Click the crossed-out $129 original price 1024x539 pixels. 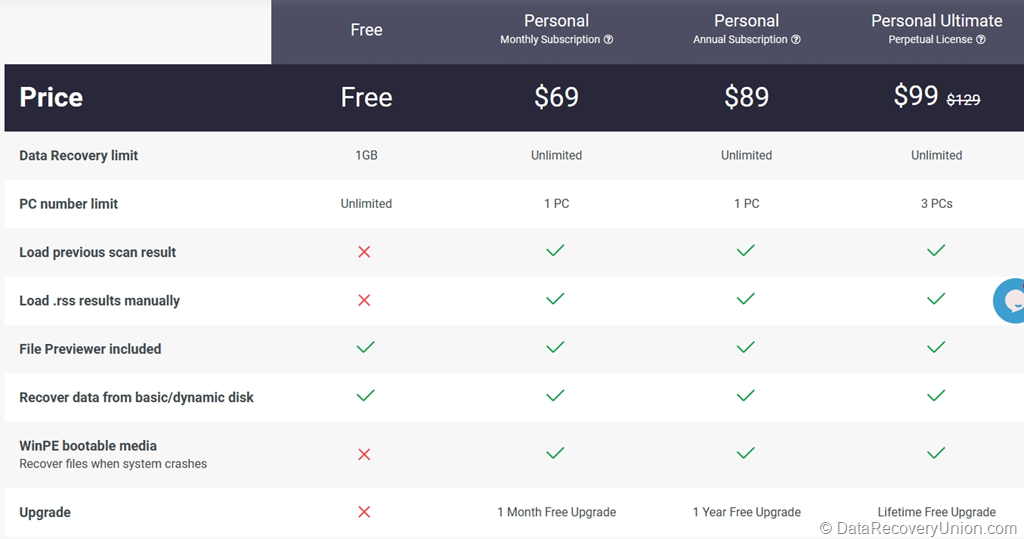tap(963, 99)
